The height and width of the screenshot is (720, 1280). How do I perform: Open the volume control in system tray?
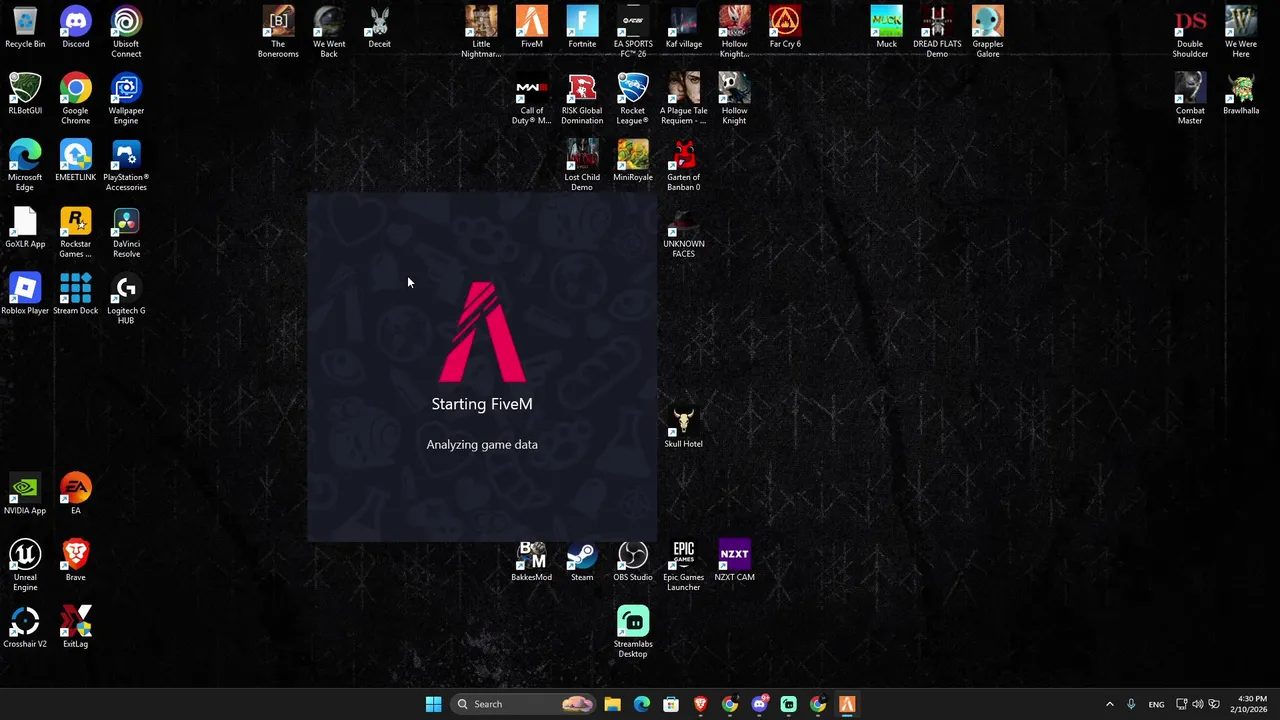(x=1198, y=704)
